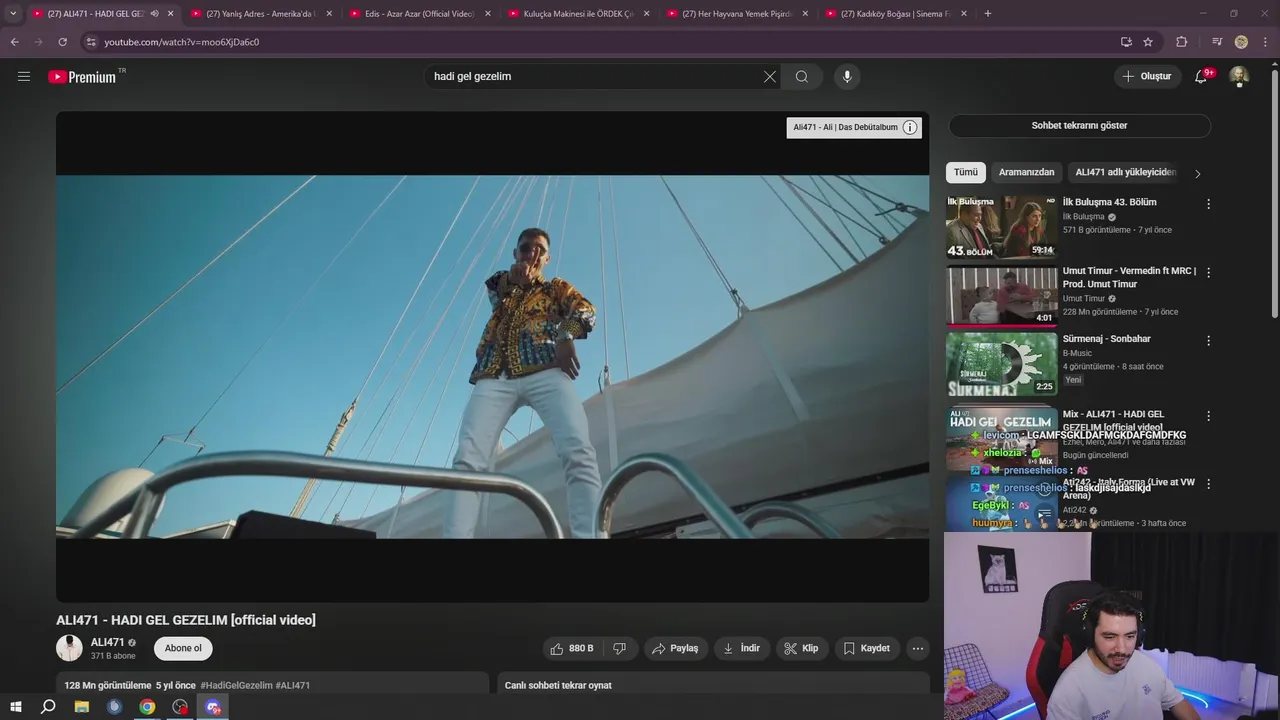Open ALI471 channel name link
The height and width of the screenshot is (720, 1280).
point(108,642)
